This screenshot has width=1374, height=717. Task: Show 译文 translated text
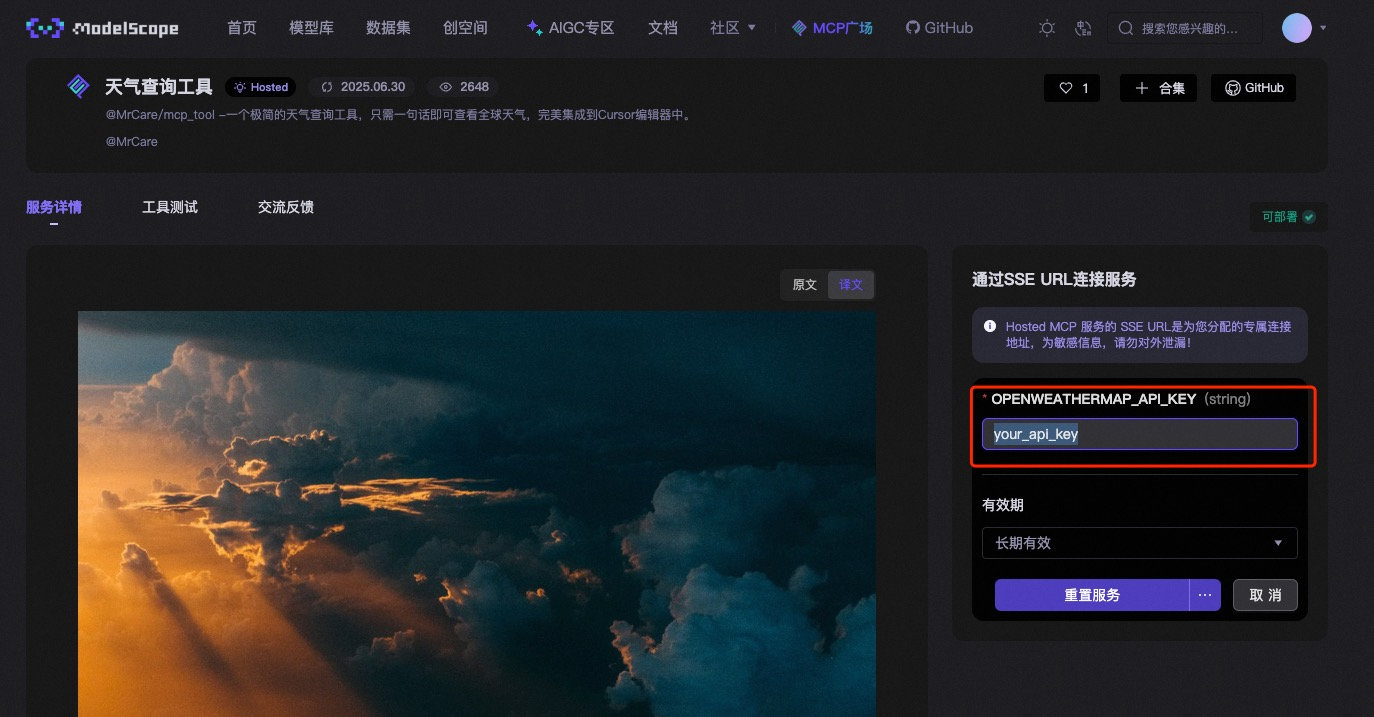click(851, 285)
